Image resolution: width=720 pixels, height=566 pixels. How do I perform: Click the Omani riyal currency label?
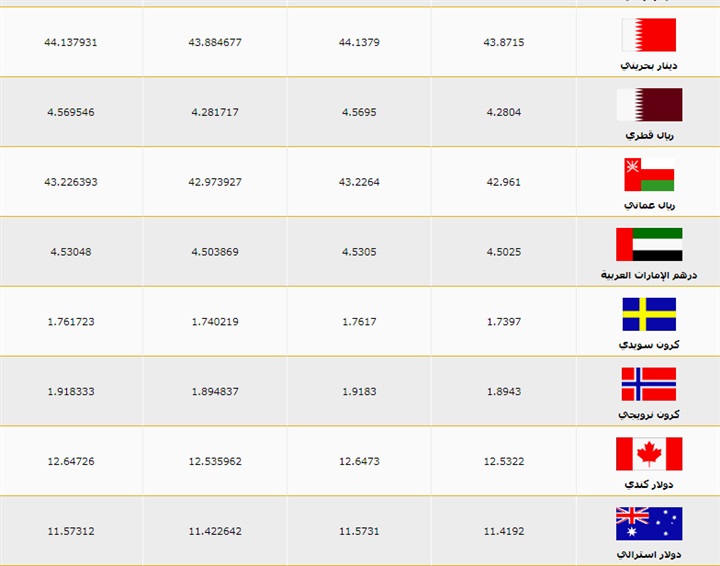click(649, 204)
